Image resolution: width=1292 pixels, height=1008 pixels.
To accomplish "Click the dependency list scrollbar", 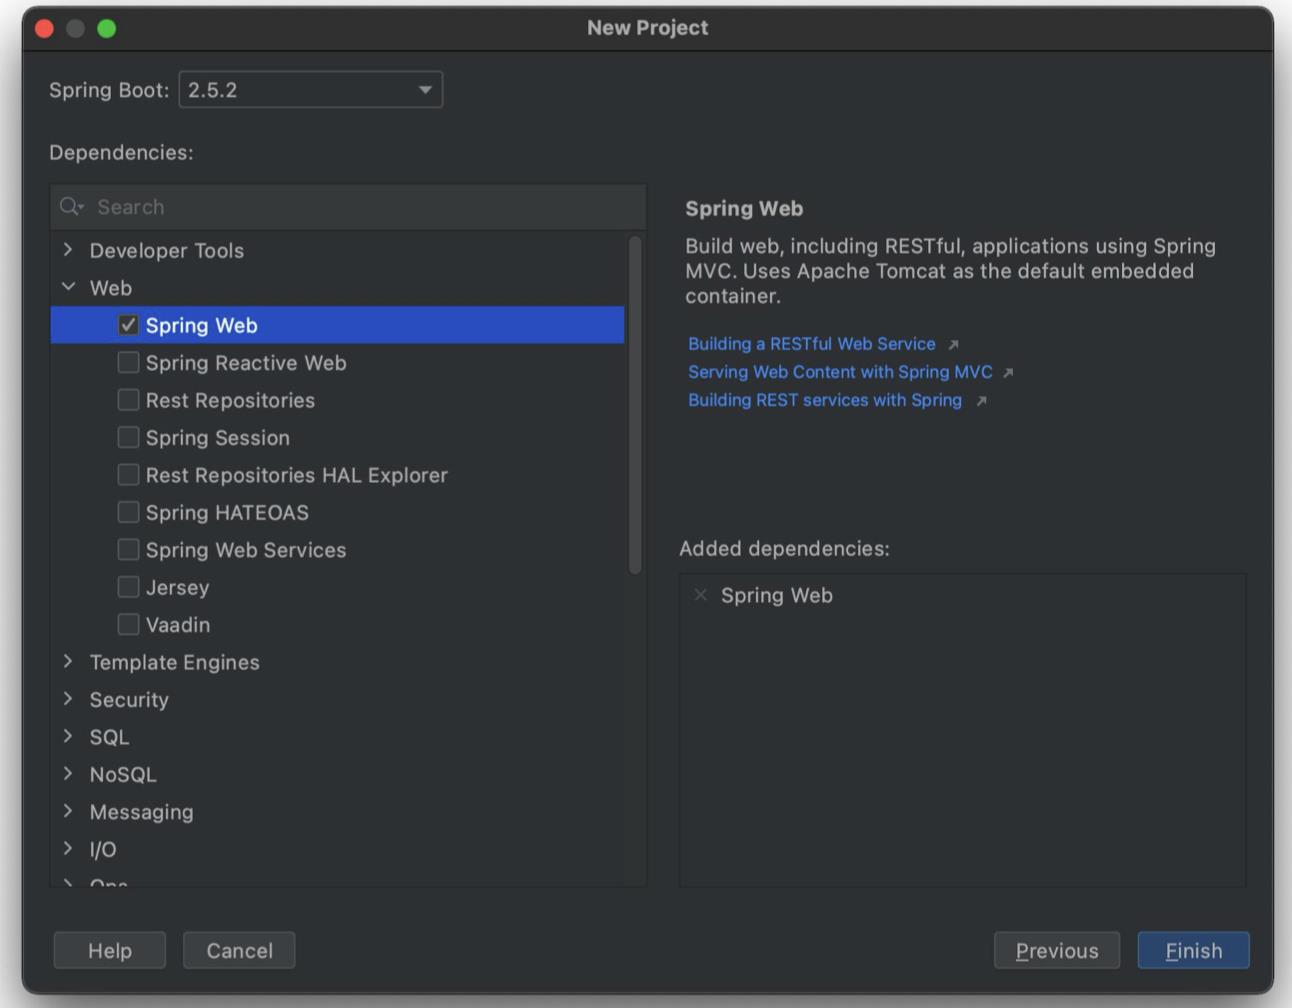I will (x=635, y=405).
